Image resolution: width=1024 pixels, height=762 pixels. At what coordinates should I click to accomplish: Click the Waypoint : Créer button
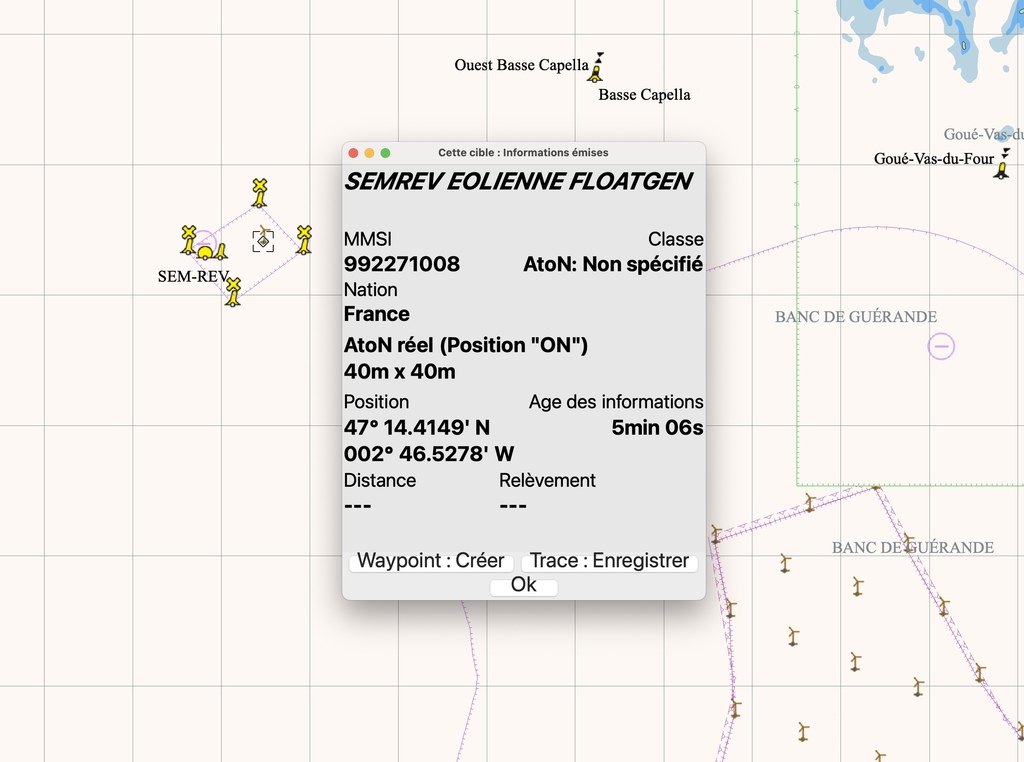tap(431, 562)
